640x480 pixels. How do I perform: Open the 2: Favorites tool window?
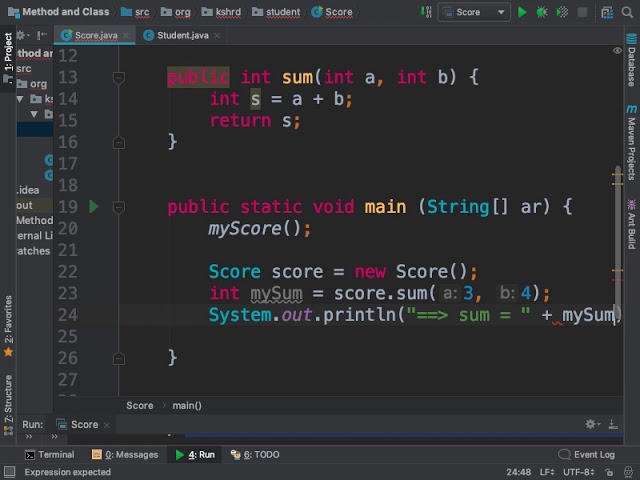[8, 325]
